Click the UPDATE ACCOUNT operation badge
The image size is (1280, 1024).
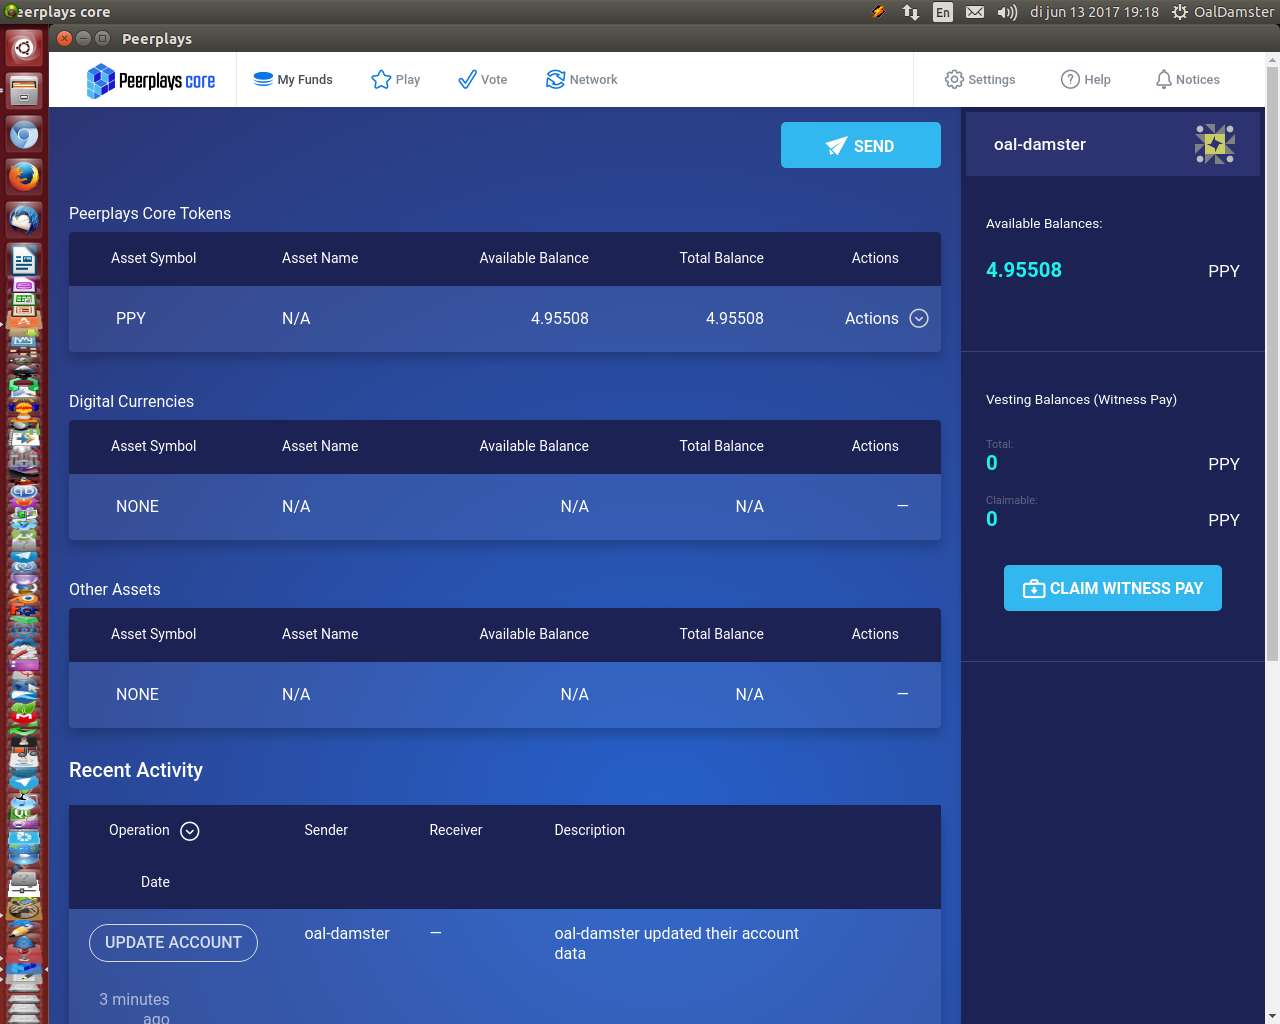tap(173, 943)
